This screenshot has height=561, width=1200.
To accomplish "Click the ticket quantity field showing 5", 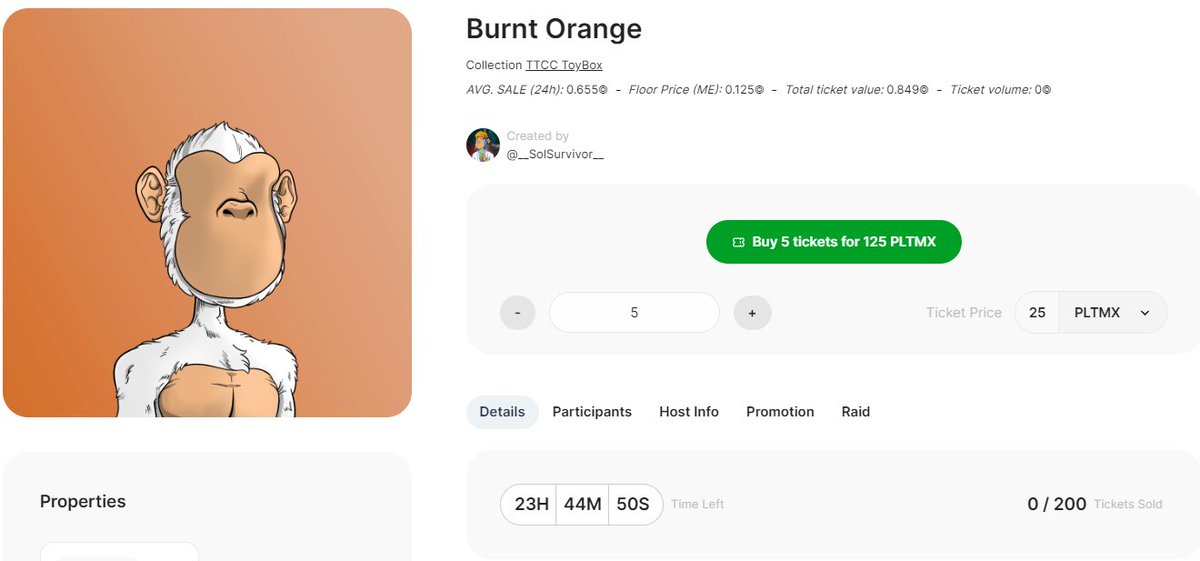I will [x=634, y=313].
